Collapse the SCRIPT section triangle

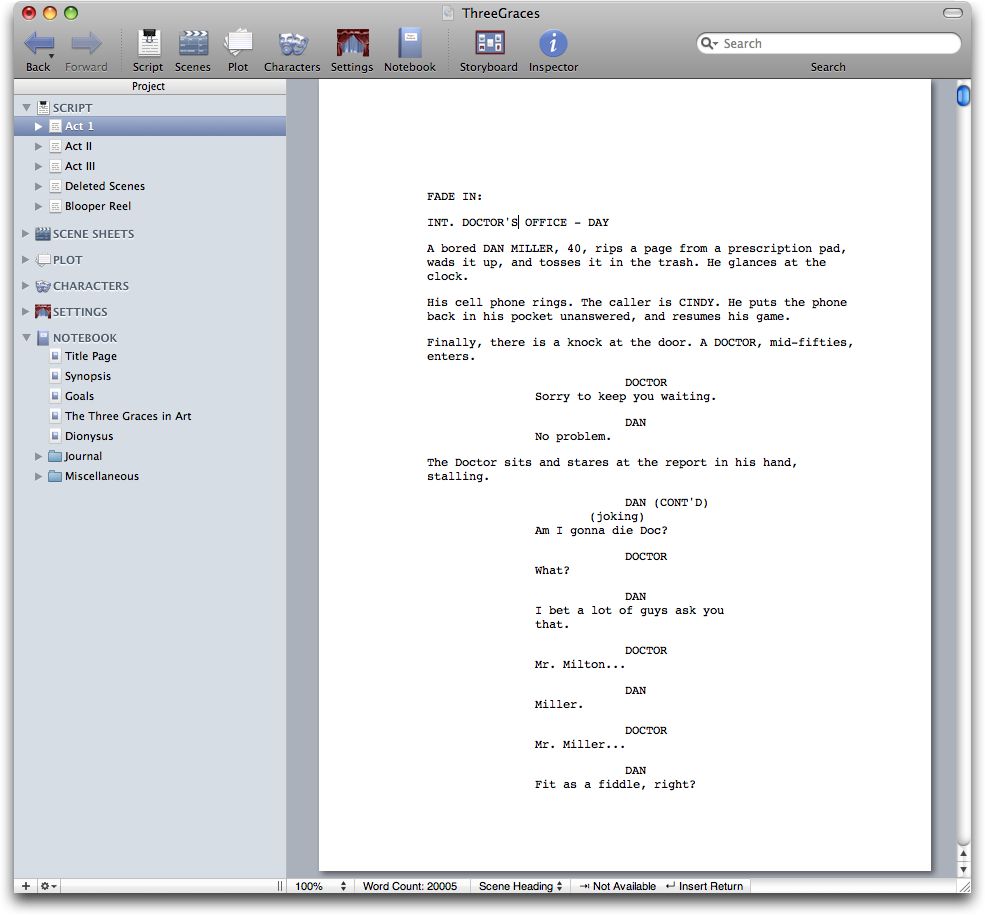pos(26,107)
